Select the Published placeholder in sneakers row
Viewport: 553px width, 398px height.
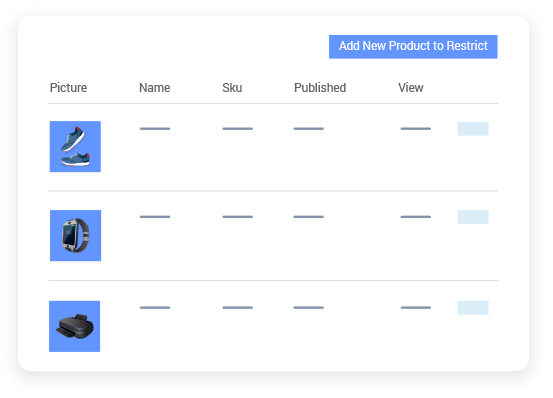[x=309, y=129]
